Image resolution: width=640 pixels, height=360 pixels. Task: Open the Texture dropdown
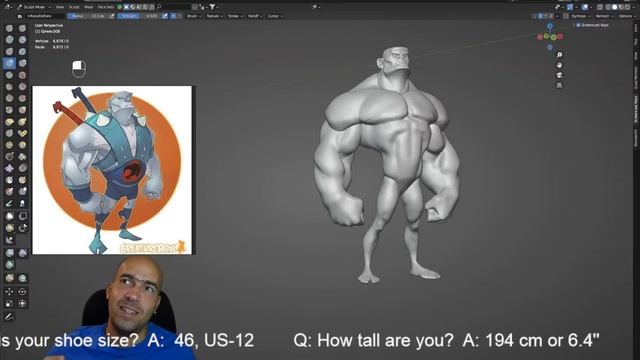click(x=214, y=16)
